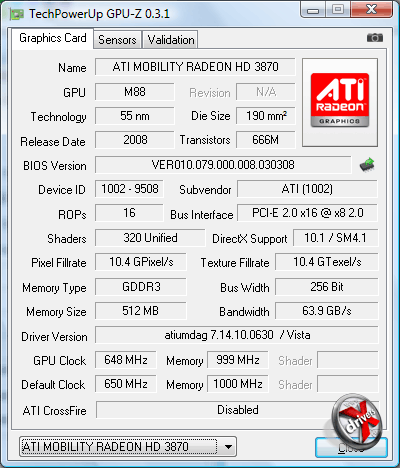Image resolution: width=400 pixels, height=468 pixels.
Task: Click the Pixel Fillrate label
Action: (x=59, y=263)
